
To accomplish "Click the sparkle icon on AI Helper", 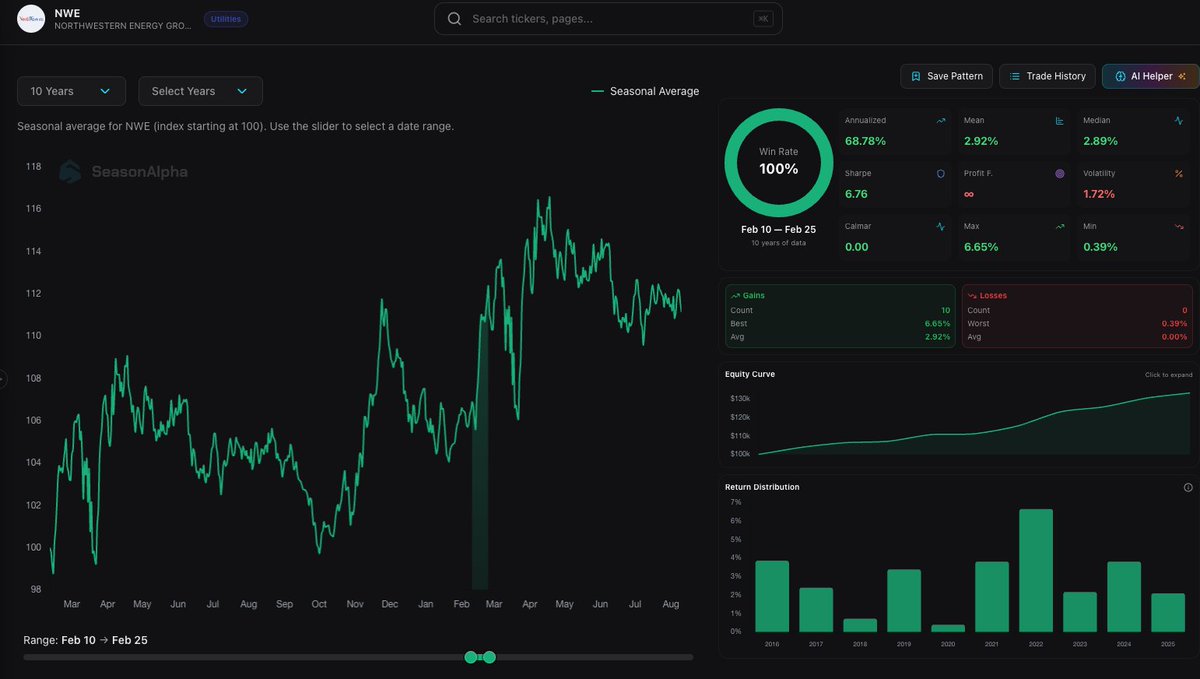I will [x=1182, y=76].
